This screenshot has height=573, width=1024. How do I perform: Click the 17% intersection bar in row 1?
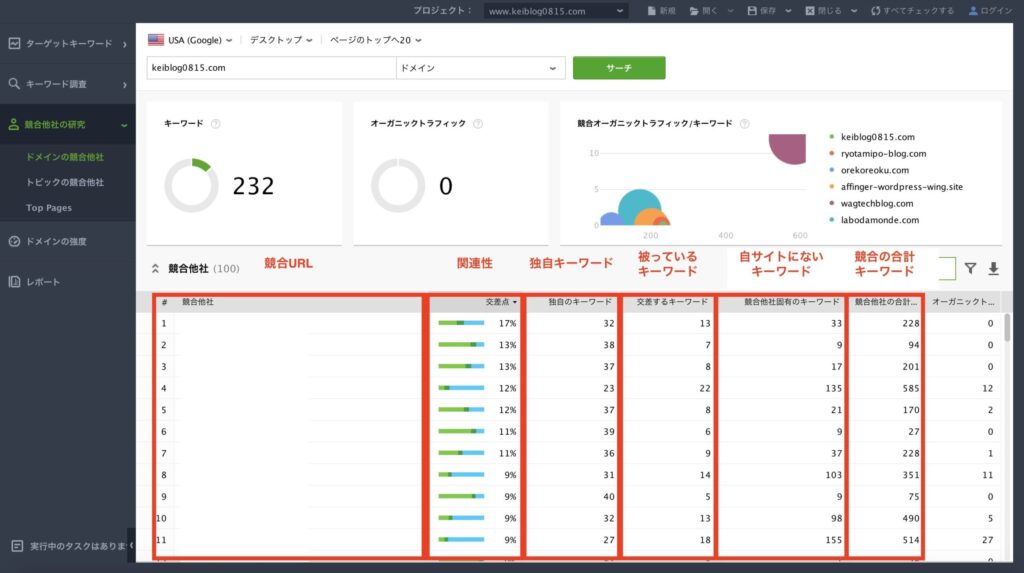click(x=461, y=323)
